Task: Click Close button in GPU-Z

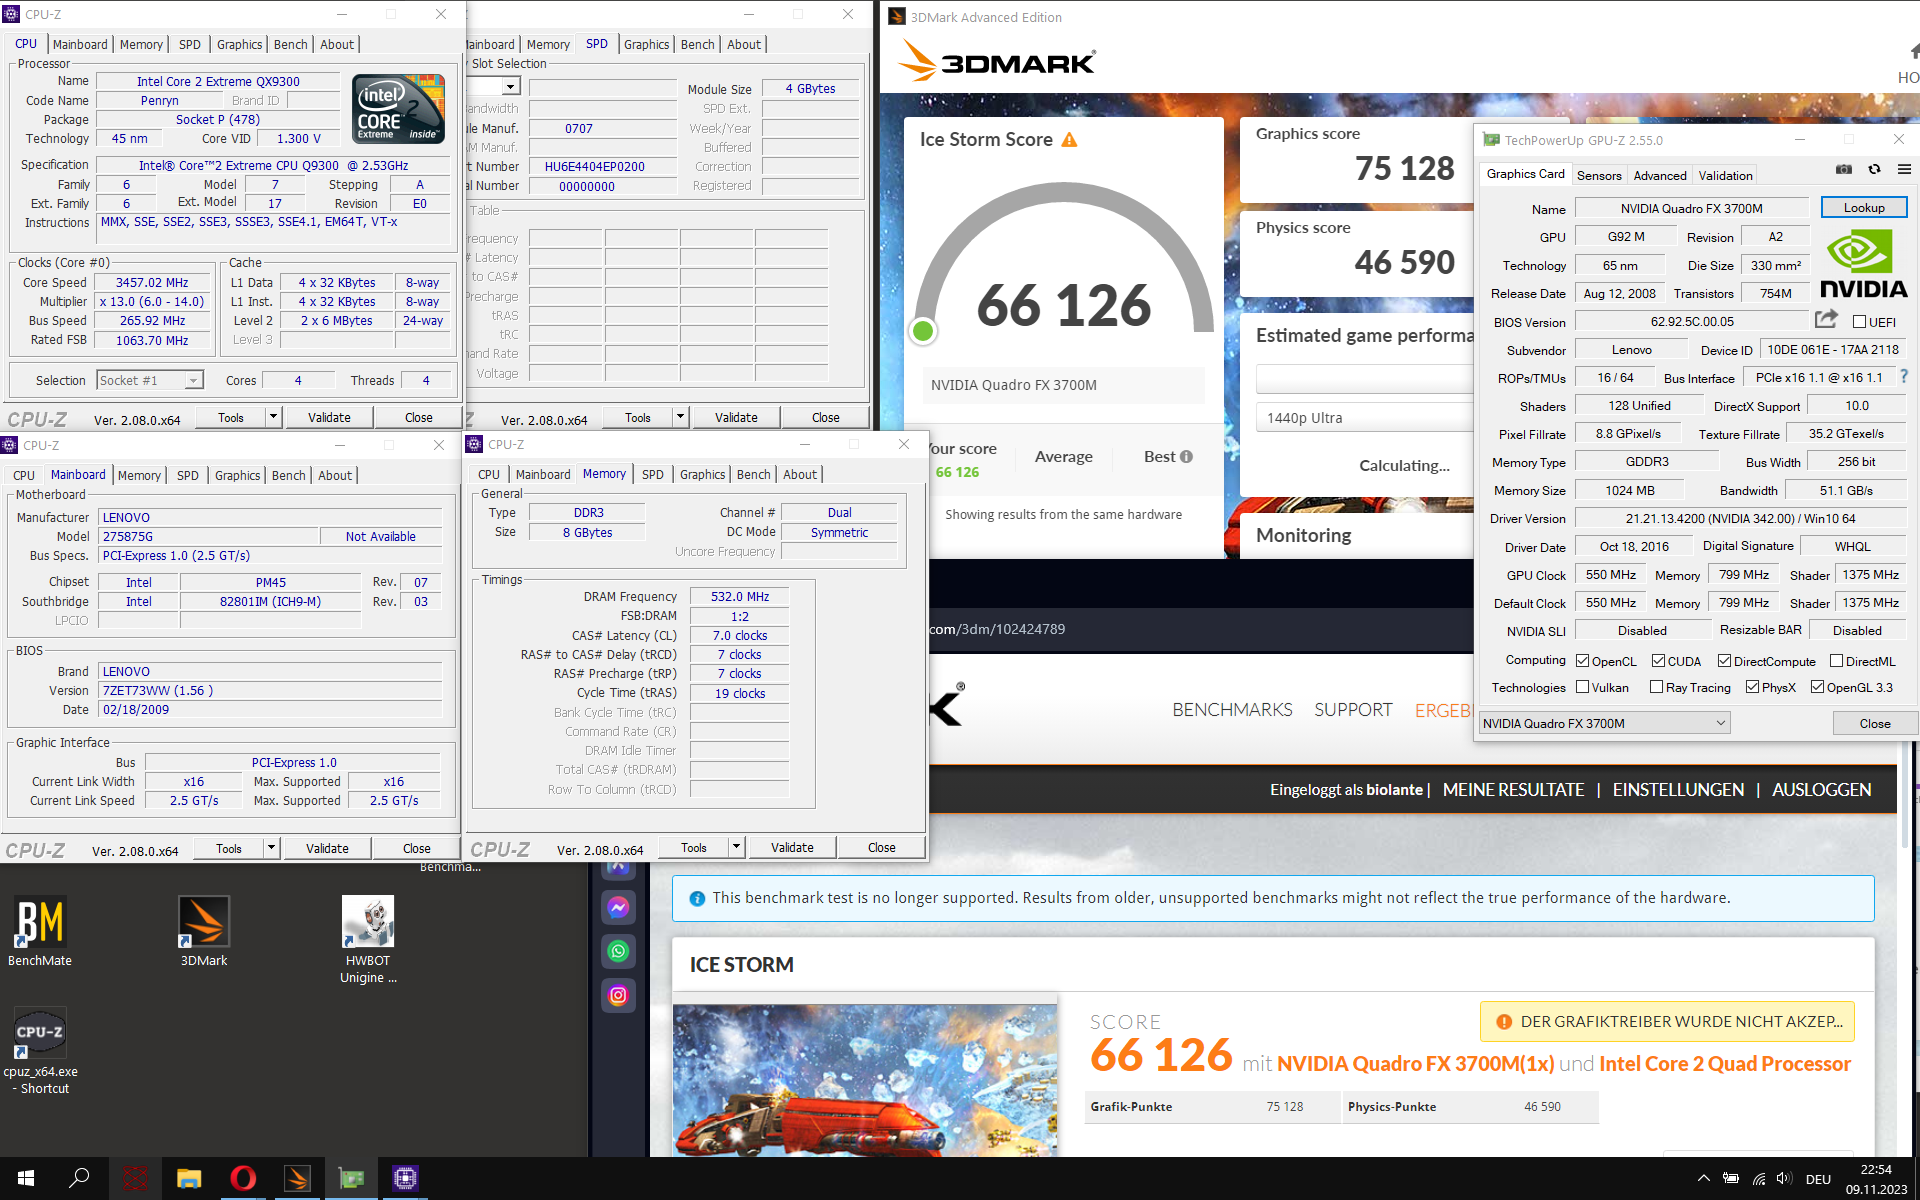Action: coord(1875,723)
